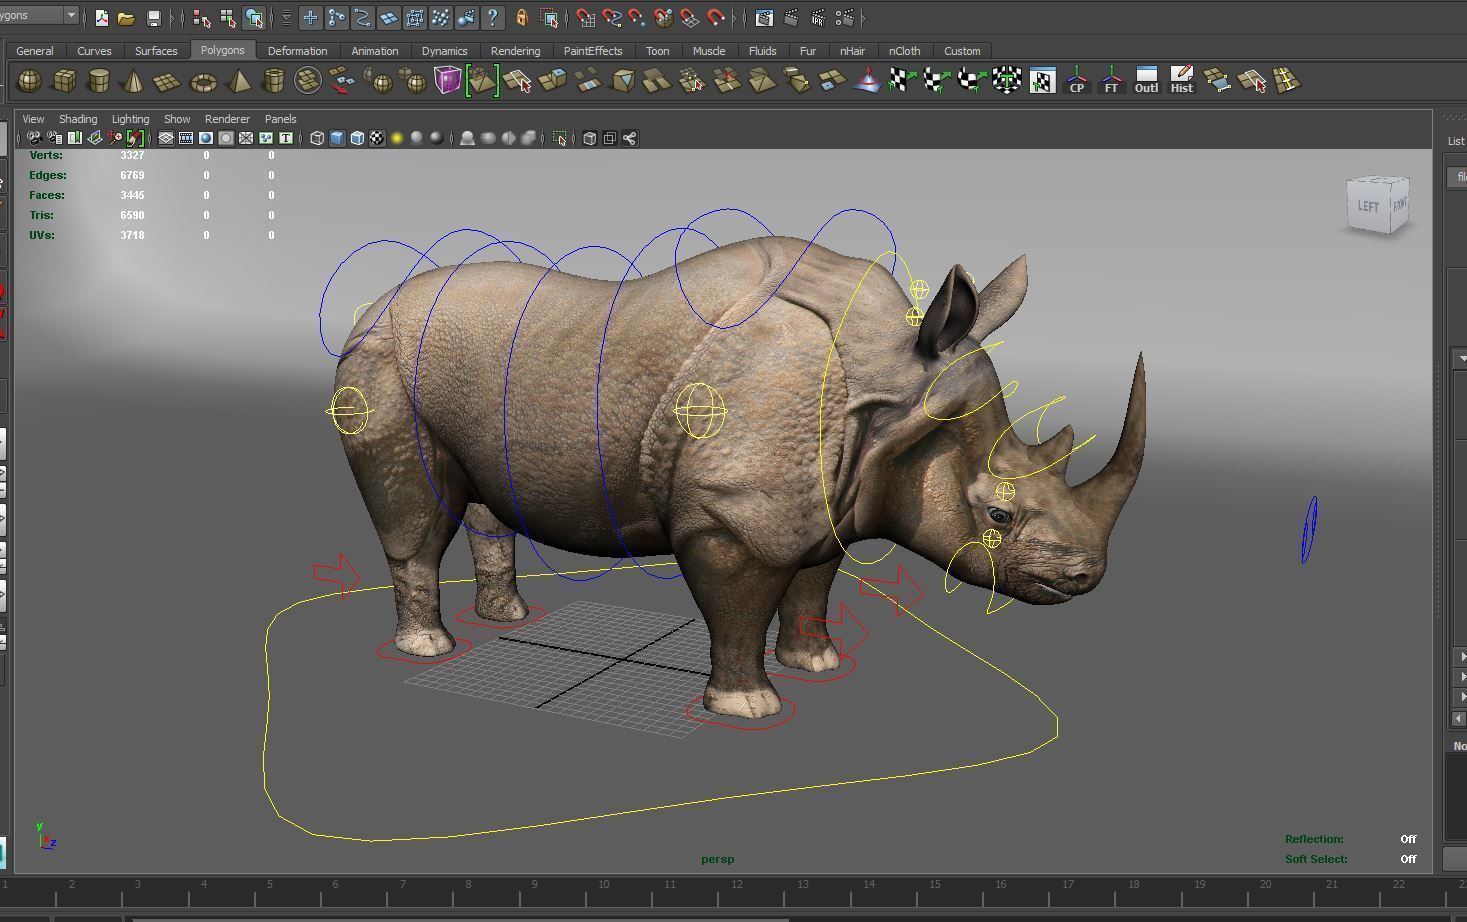This screenshot has width=1467, height=922.
Task: Switch to the Dynamics shelf tab
Action: pyautogui.click(x=444, y=51)
